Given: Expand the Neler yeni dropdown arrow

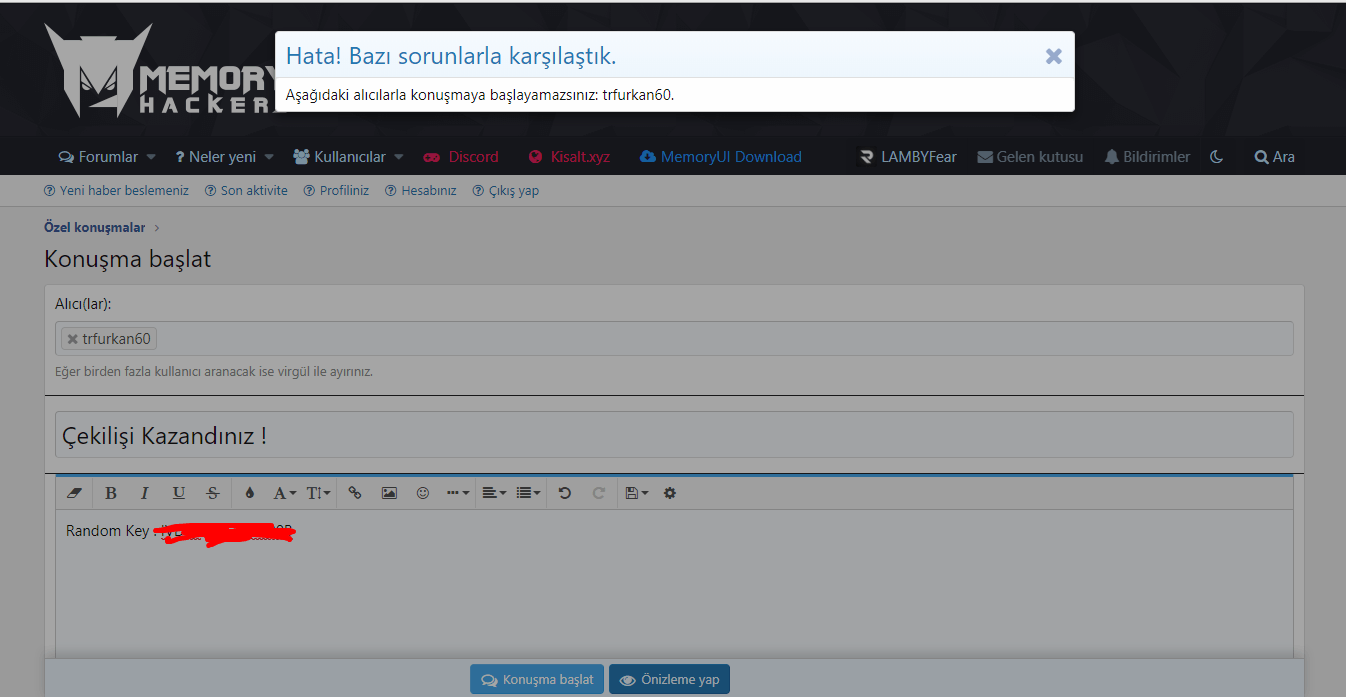Looking at the screenshot, I should tap(269, 157).
